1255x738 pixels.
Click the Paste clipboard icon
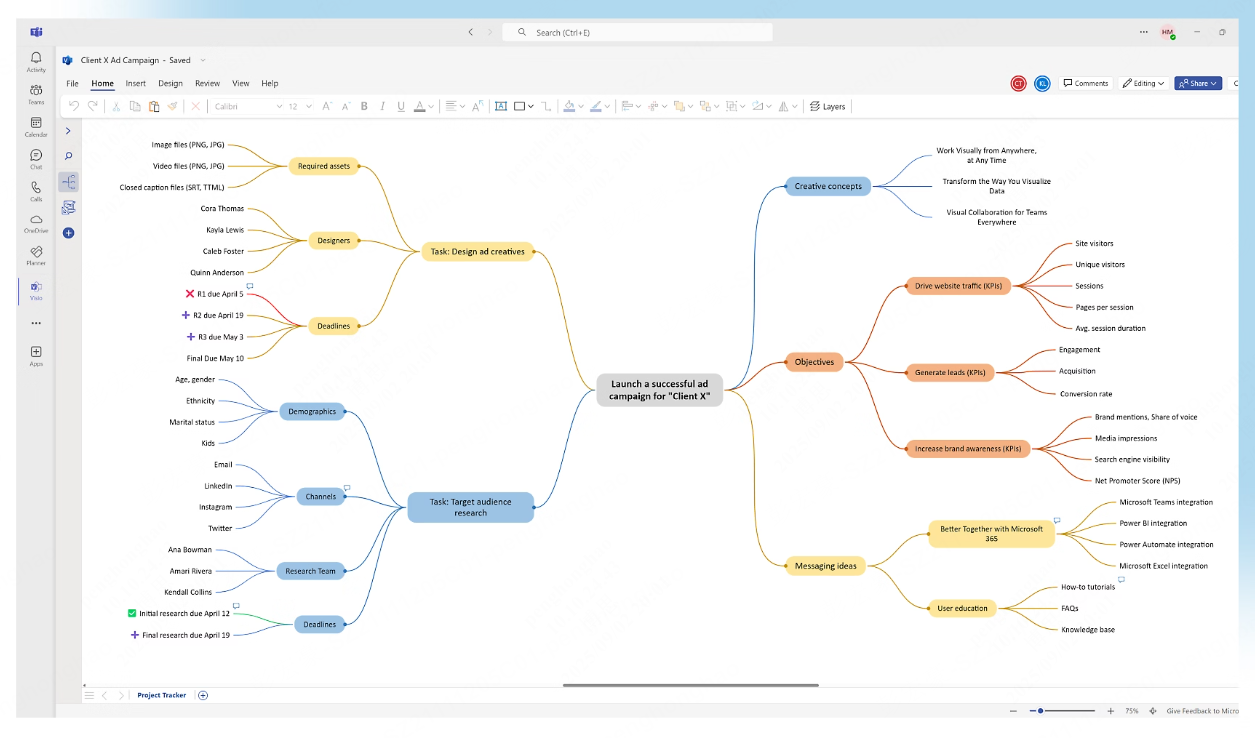click(154, 106)
